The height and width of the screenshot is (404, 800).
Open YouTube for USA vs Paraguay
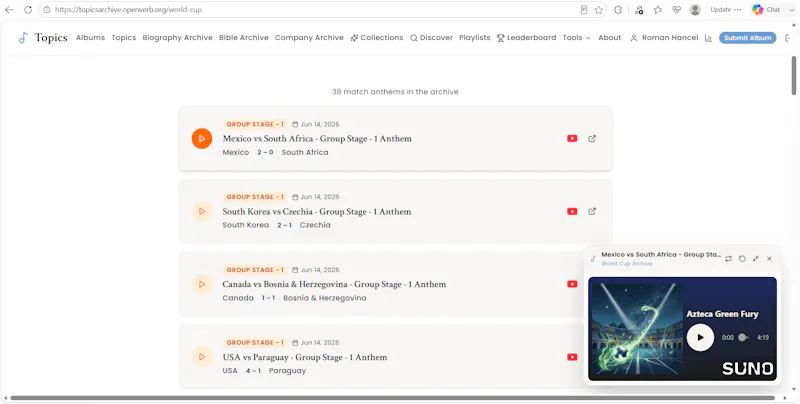pos(572,357)
